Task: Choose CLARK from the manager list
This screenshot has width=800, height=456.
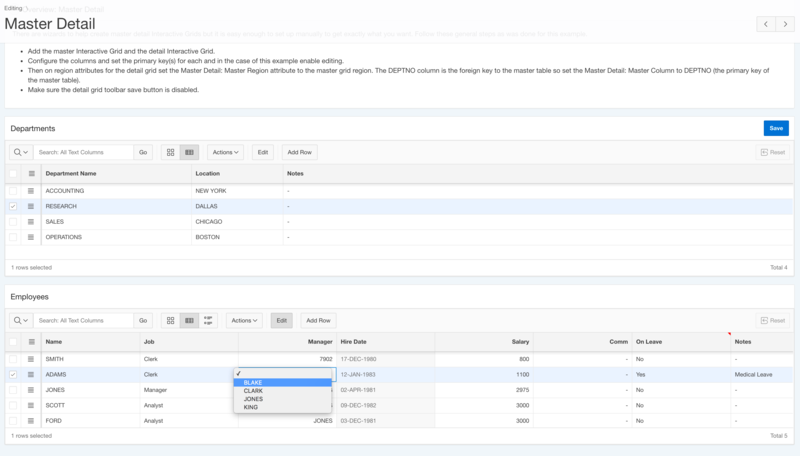Action: tap(253, 390)
